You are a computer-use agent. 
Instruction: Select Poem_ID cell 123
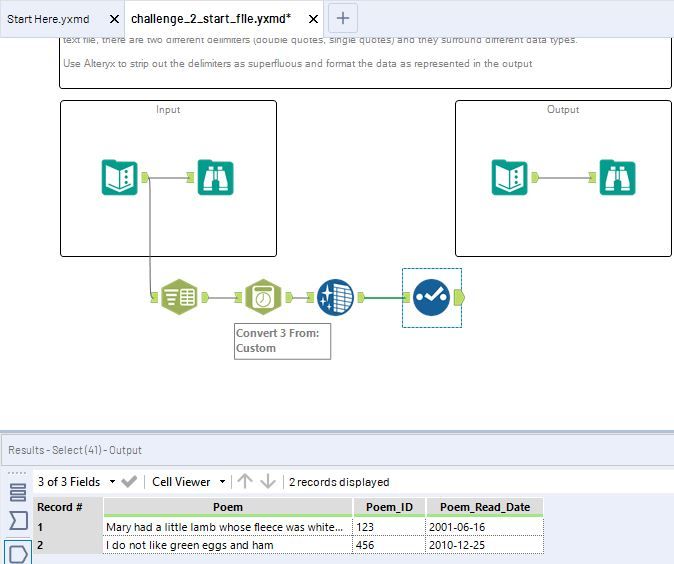(389, 527)
